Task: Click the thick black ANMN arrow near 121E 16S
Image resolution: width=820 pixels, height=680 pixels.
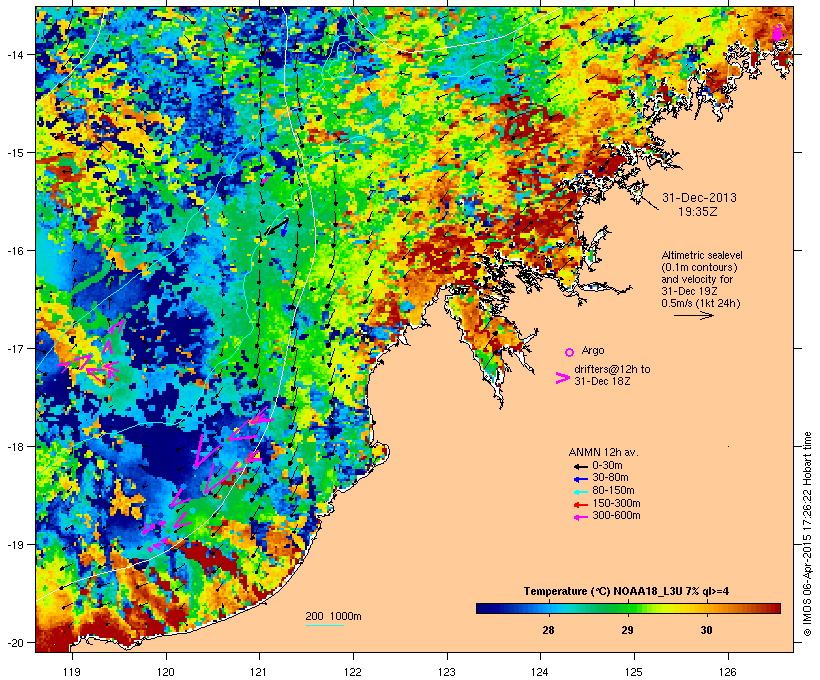Action: [277, 227]
